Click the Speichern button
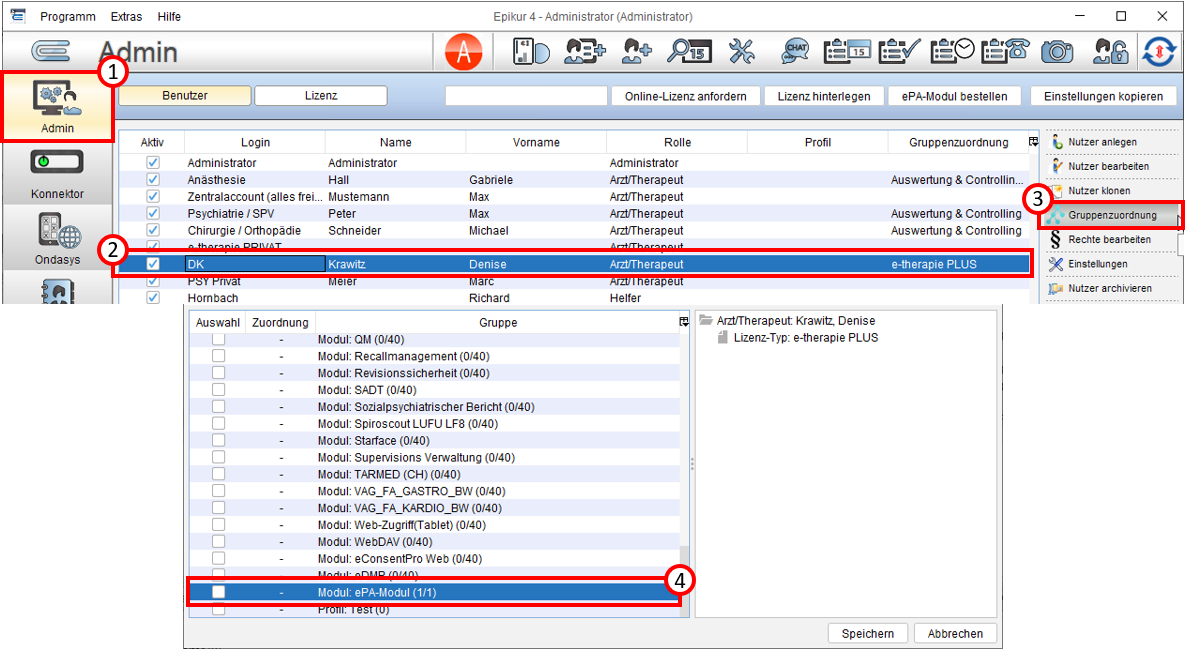Viewport: 1186px width, 649px height. point(868,634)
